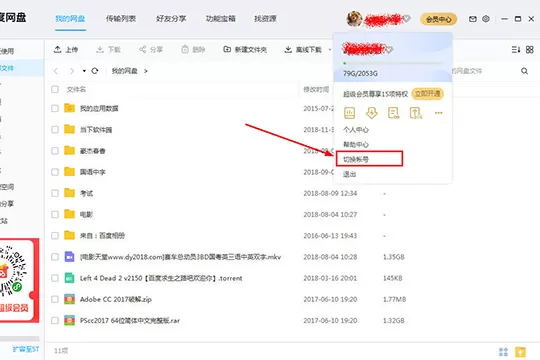
Task: Open 帮助中心 from the account menu
Action: coord(356,144)
